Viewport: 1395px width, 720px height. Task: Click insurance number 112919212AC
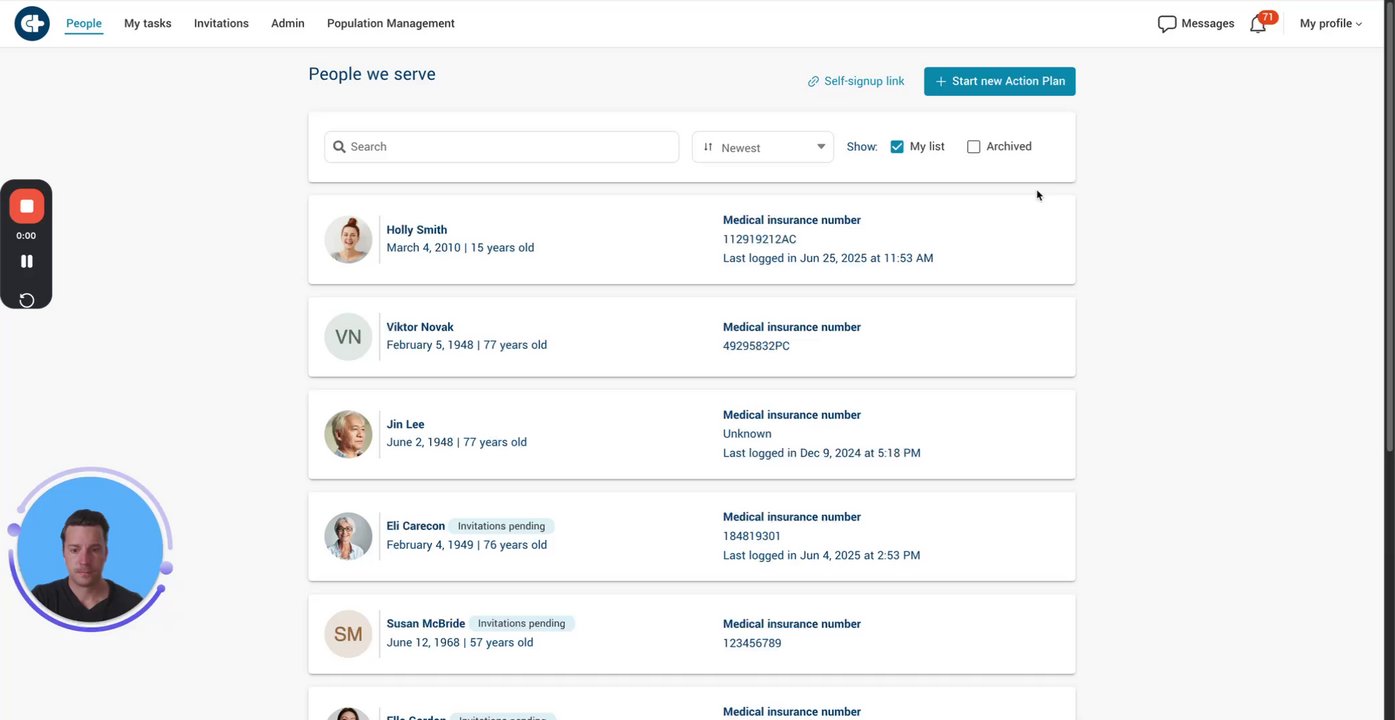(x=760, y=240)
